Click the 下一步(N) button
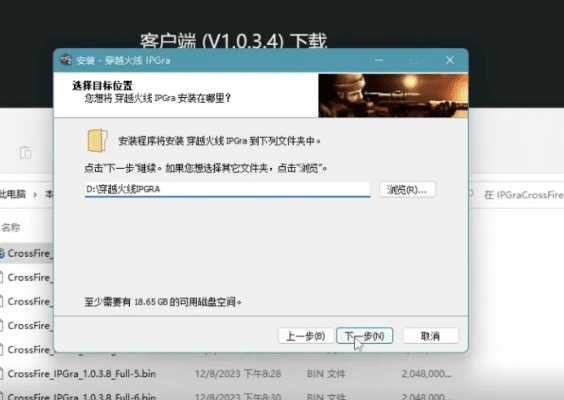564x400 pixels. point(364,336)
